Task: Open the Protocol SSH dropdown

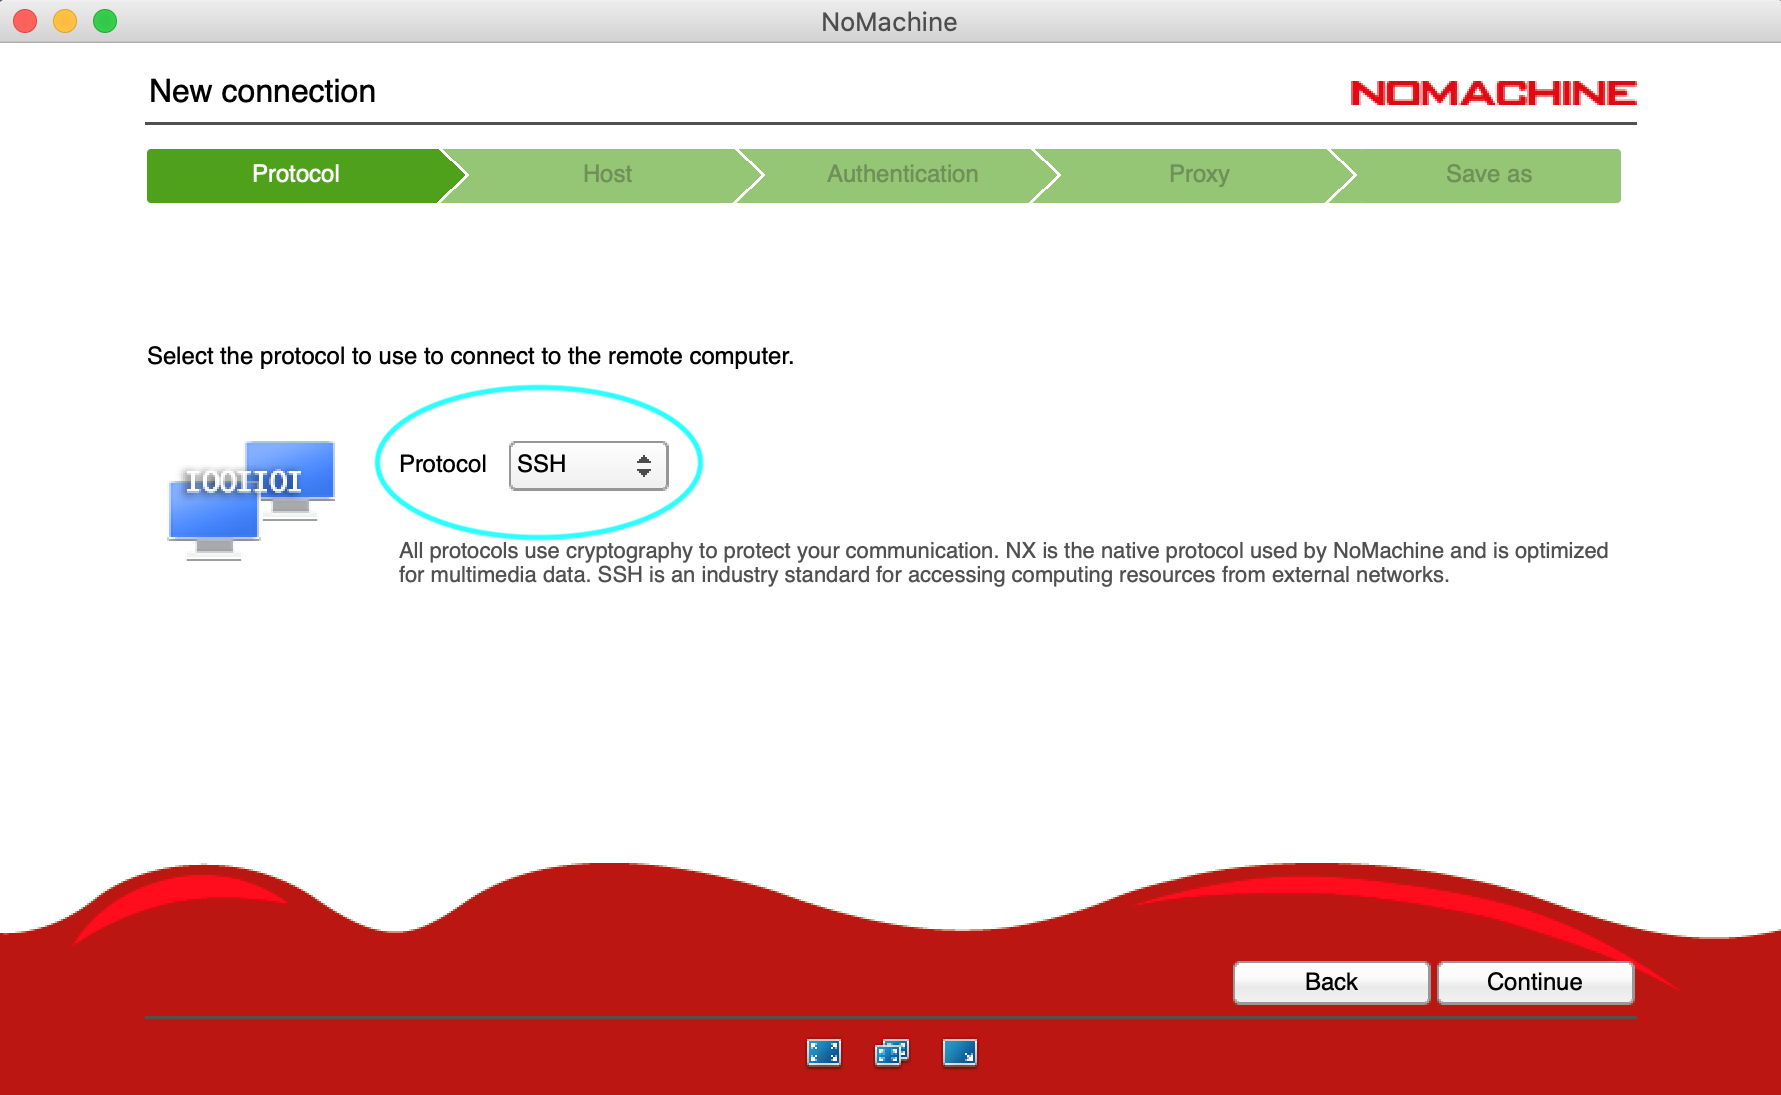Action: pyautogui.click(x=588, y=465)
